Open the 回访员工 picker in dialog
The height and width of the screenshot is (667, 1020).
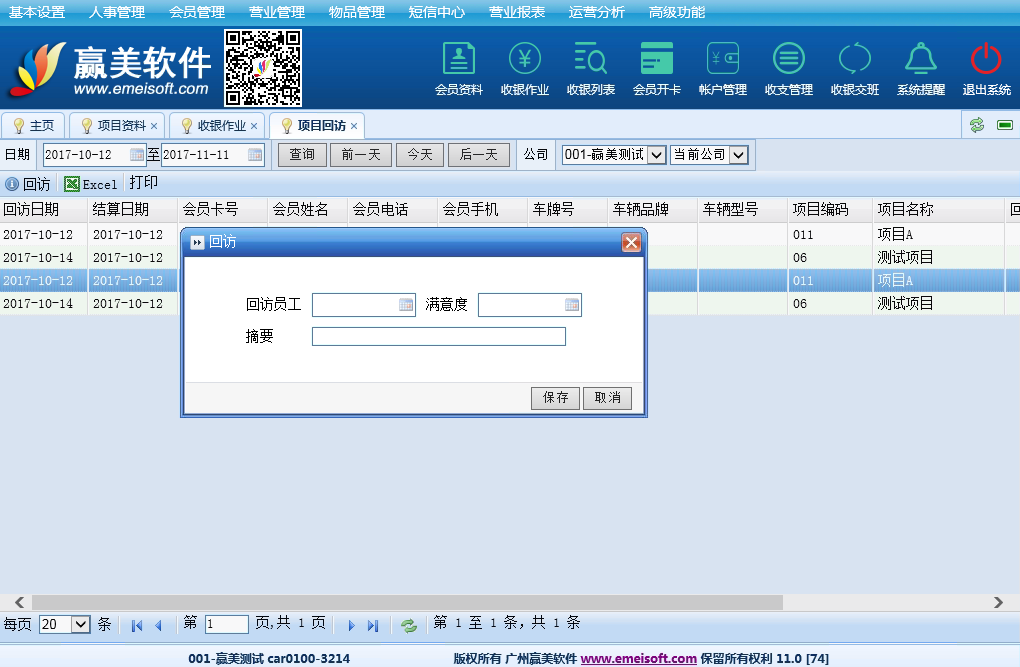[x=406, y=305]
